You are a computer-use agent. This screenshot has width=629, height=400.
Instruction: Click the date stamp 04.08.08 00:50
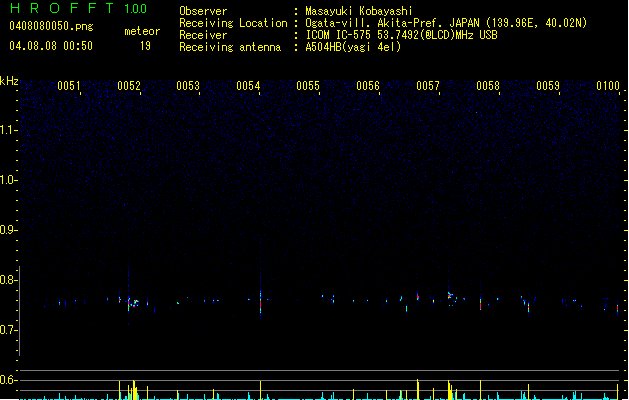click(51, 46)
